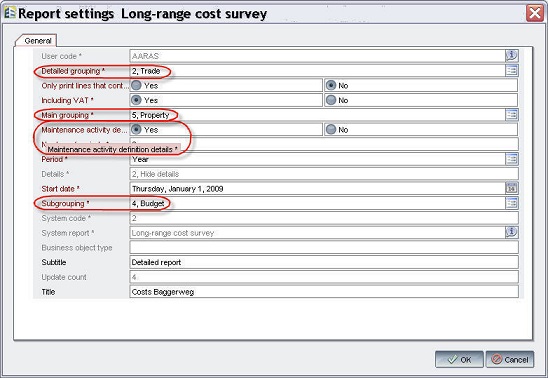Select Yes for Only print lines option

pos(136,85)
